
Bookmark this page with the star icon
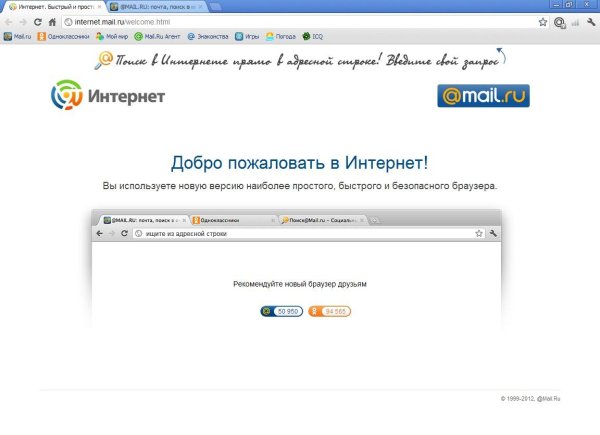(x=543, y=22)
